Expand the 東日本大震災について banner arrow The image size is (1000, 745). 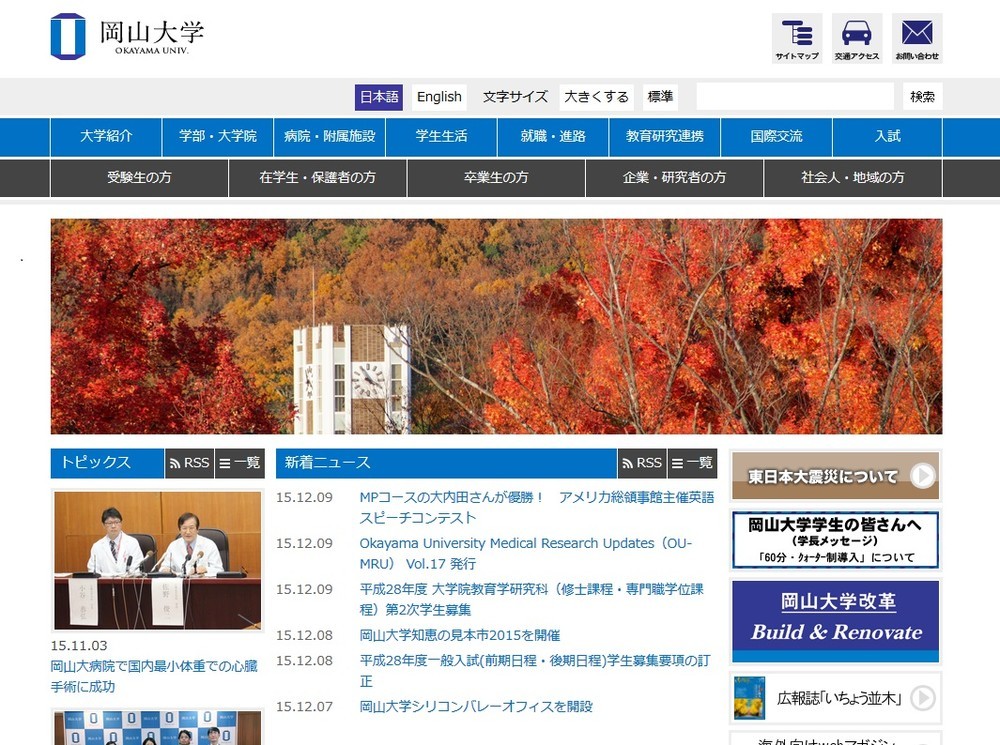pyautogui.click(x=922, y=477)
